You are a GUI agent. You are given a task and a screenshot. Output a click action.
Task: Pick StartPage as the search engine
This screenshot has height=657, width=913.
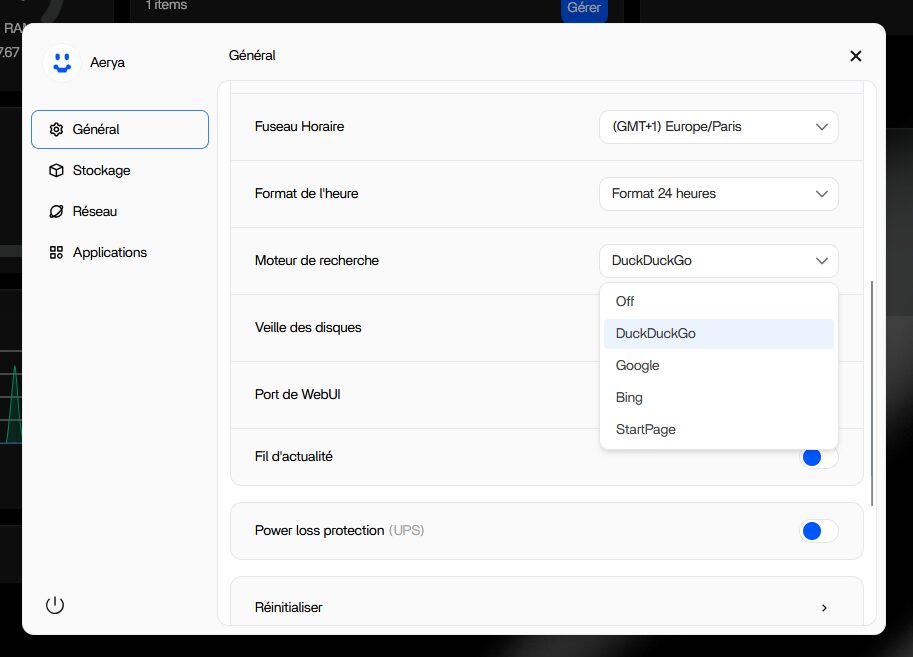tap(646, 429)
